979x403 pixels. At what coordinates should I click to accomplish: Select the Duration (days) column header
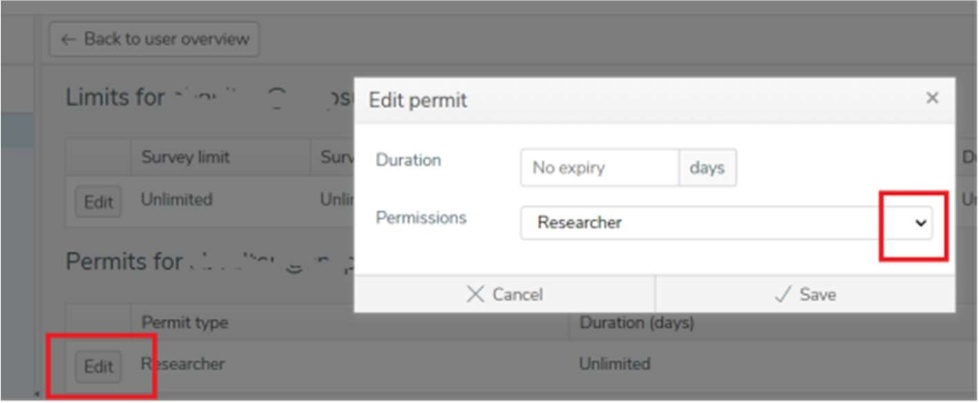[635, 323]
